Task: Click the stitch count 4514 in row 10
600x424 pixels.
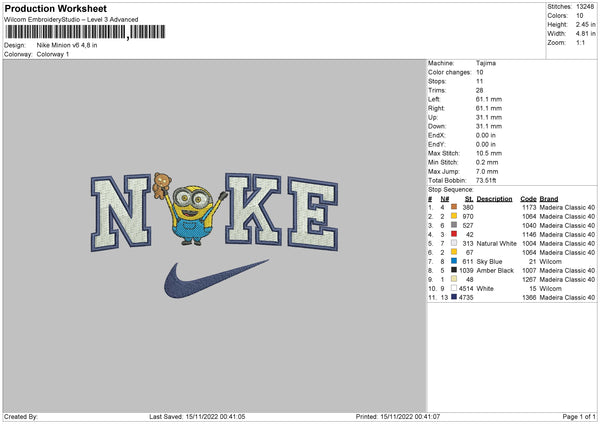Action: point(466,289)
